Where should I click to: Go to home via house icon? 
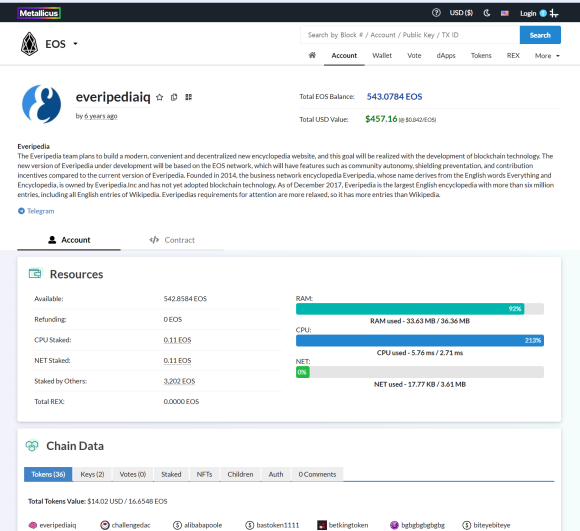(312, 55)
